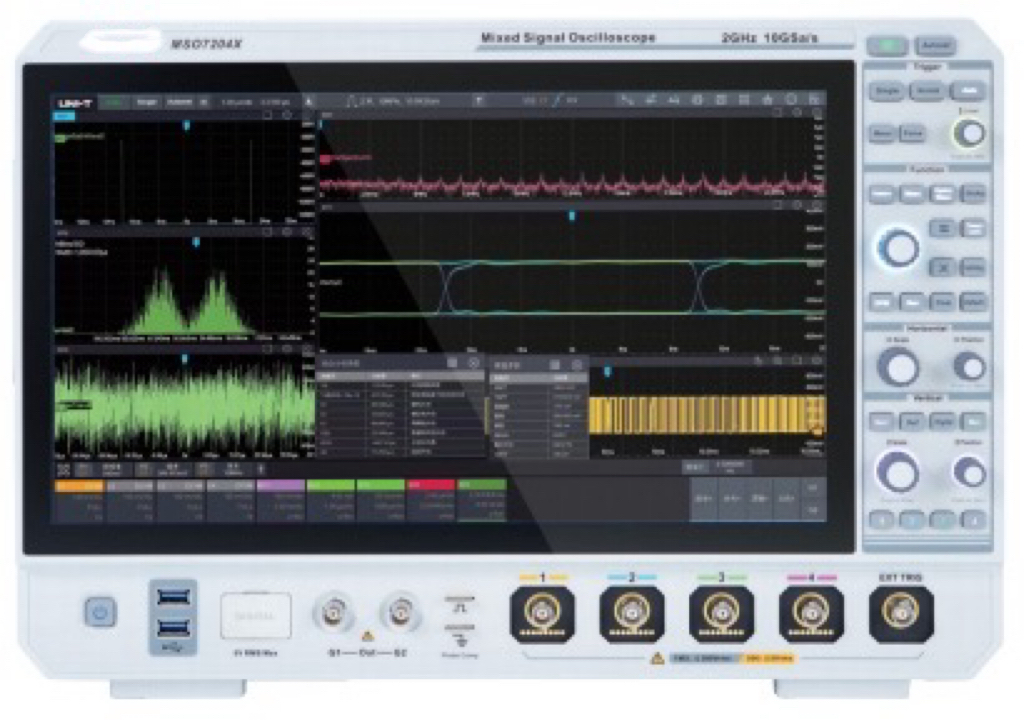Image resolution: width=1024 pixels, height=721 pixels.
Task: Toggle the on-screen green Run indicator
Action: [x=113, y=102]
